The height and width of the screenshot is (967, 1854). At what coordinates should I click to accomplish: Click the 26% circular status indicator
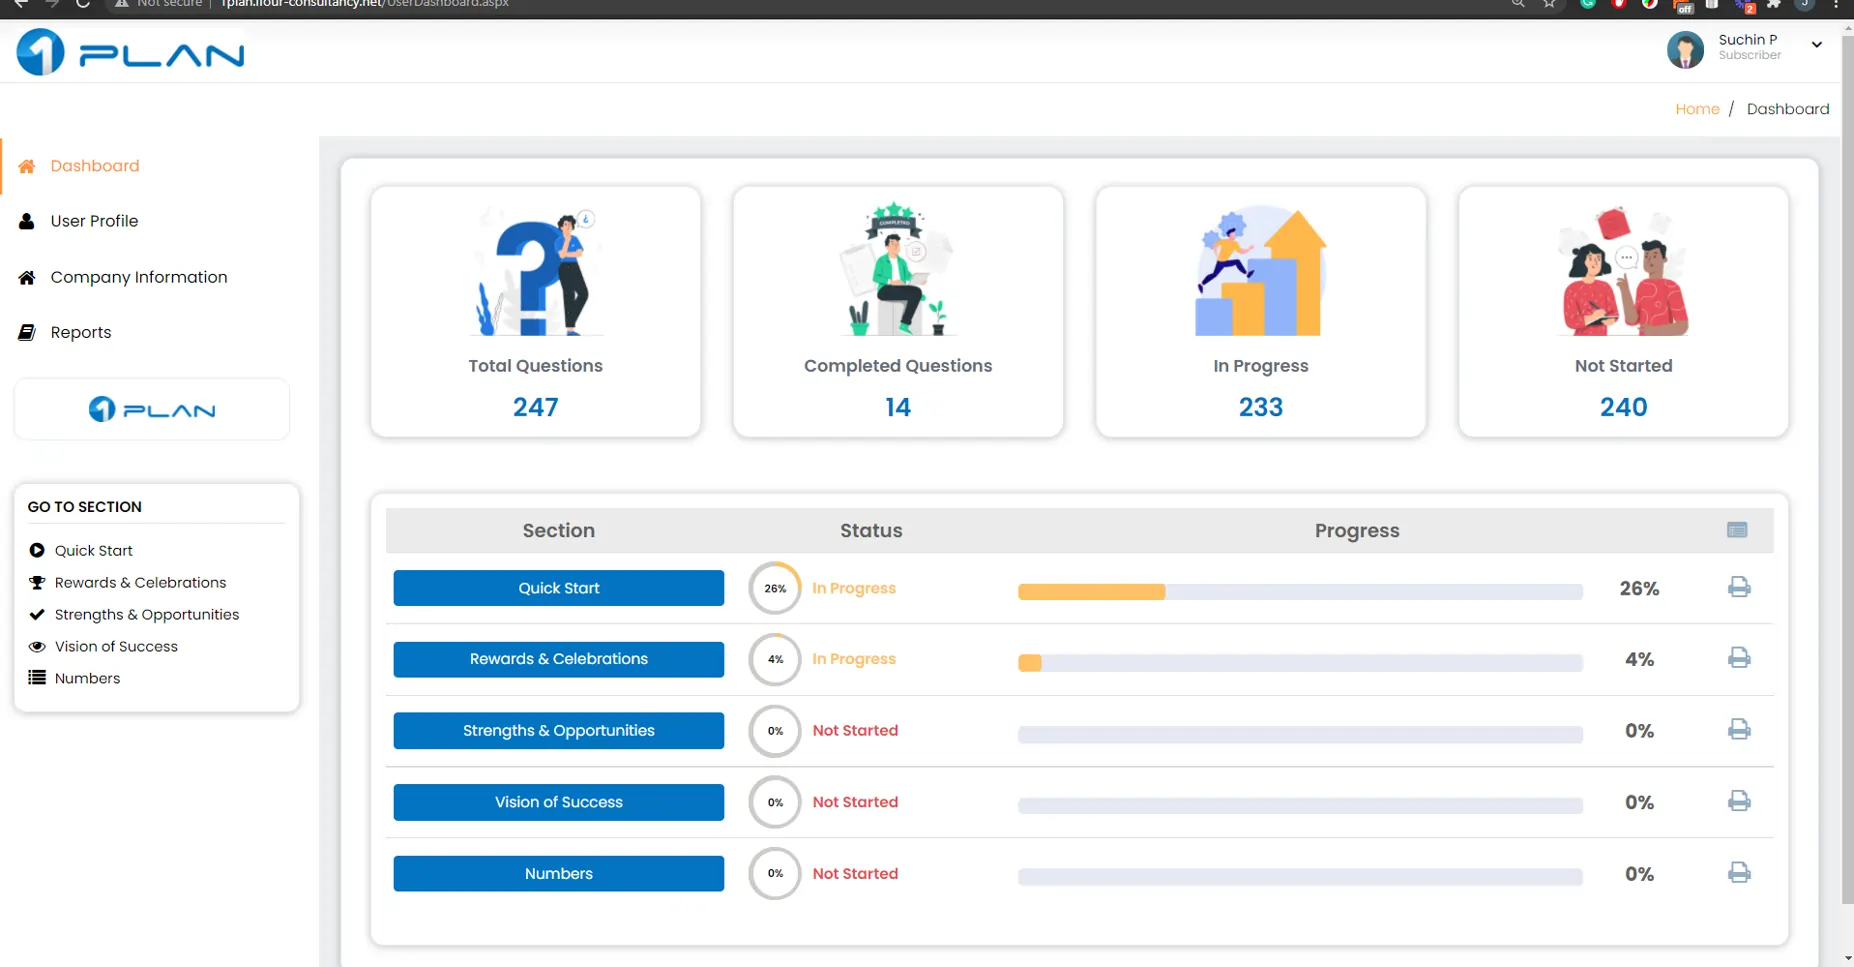point(775,588)
